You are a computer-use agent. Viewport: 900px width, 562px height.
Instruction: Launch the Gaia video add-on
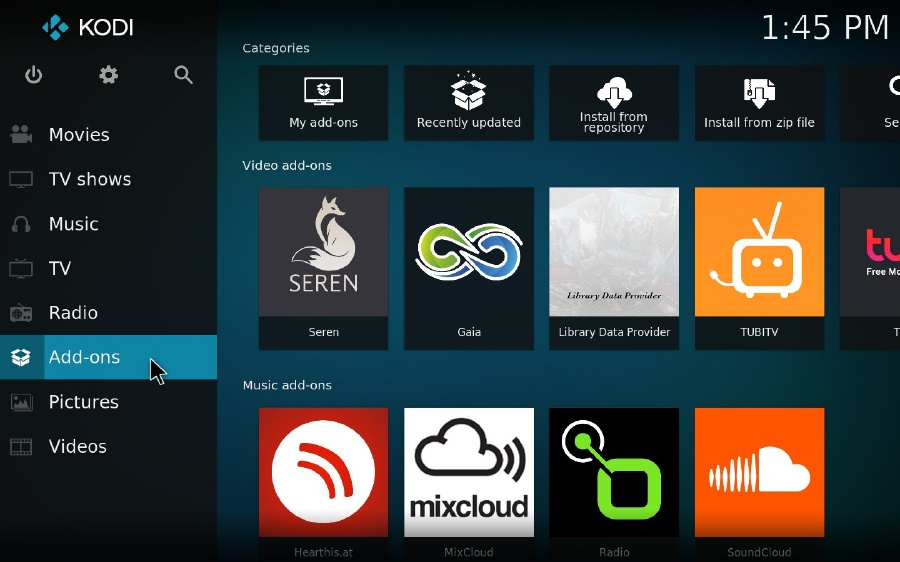(x=469, y=268)
